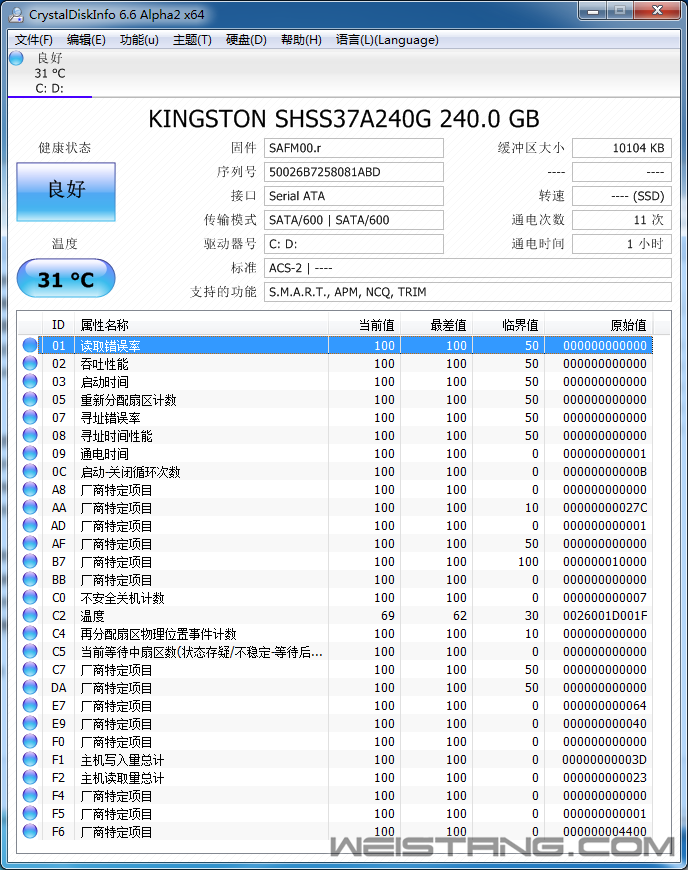
Task: Click status orb for F1 主机写入量总计
Action: (30, 760)
